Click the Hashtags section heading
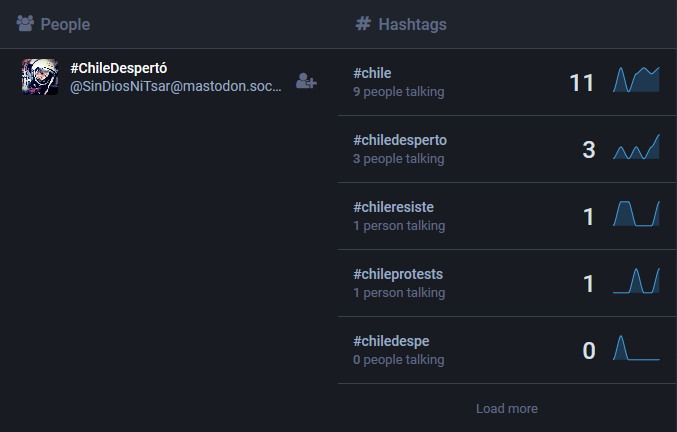 (412, 23)
